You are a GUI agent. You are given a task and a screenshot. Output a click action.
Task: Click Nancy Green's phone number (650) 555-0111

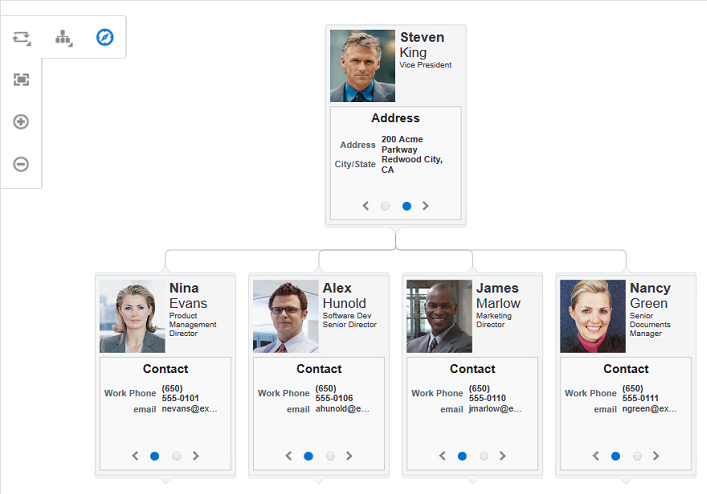coord(640,393)
